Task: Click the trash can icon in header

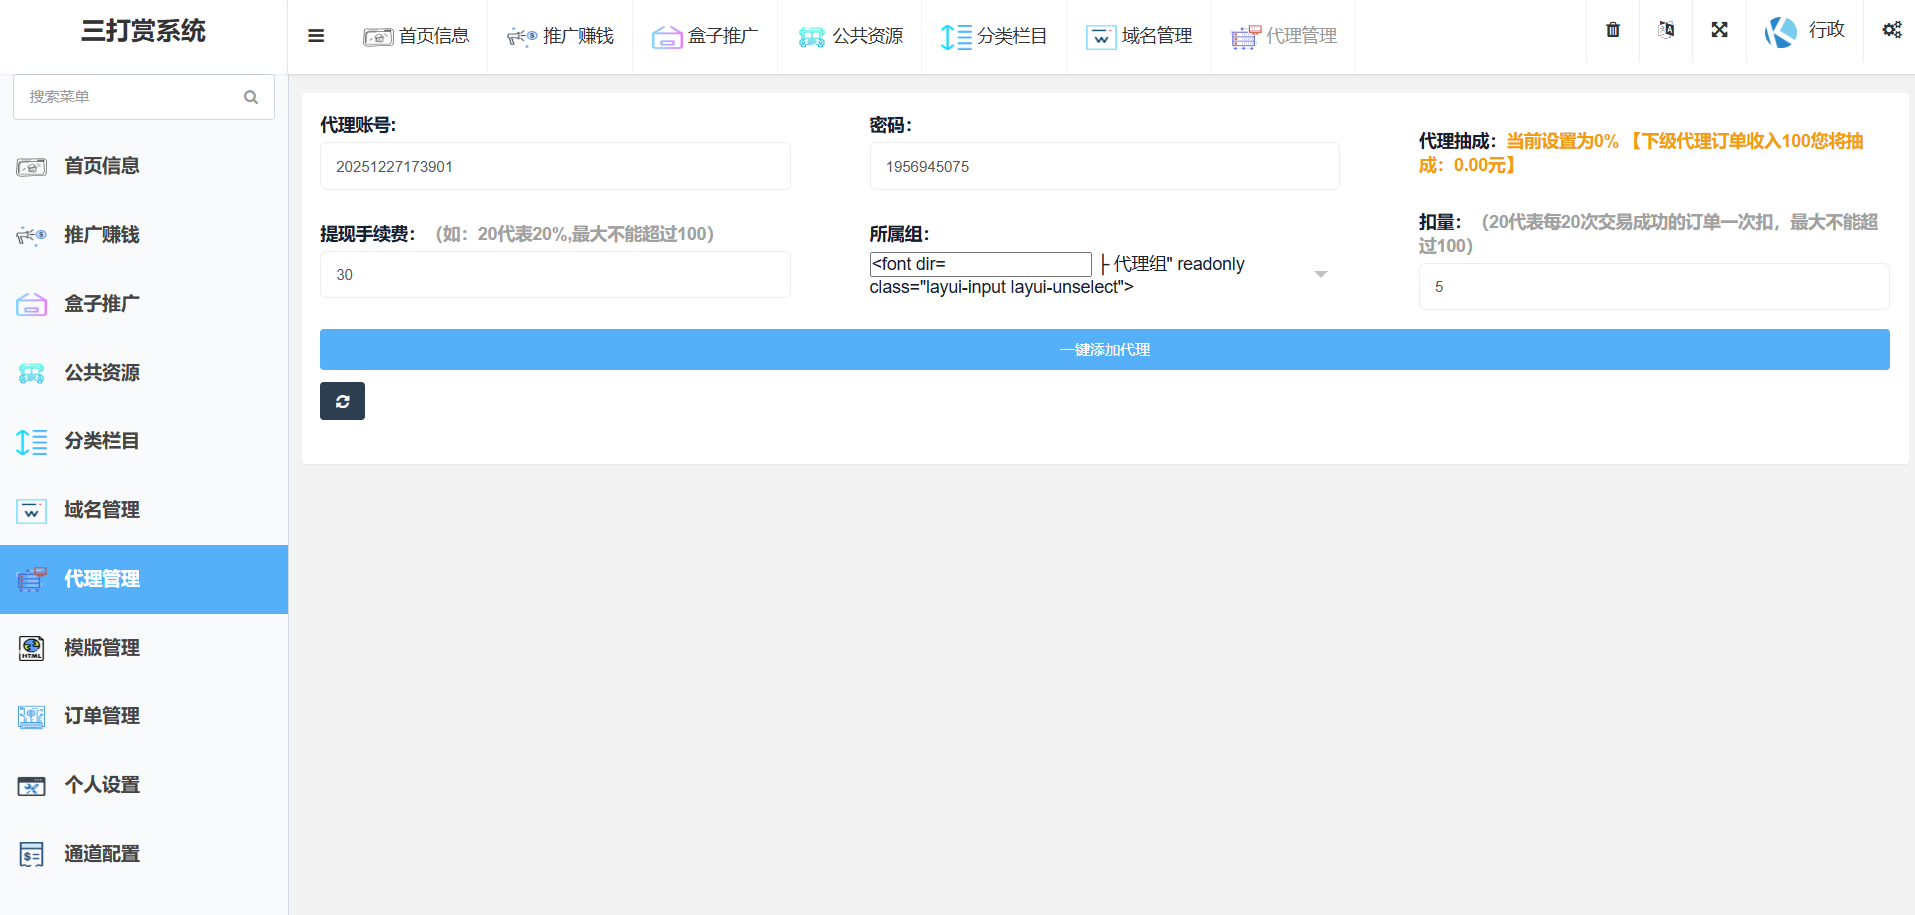Action: [1613, 30]
